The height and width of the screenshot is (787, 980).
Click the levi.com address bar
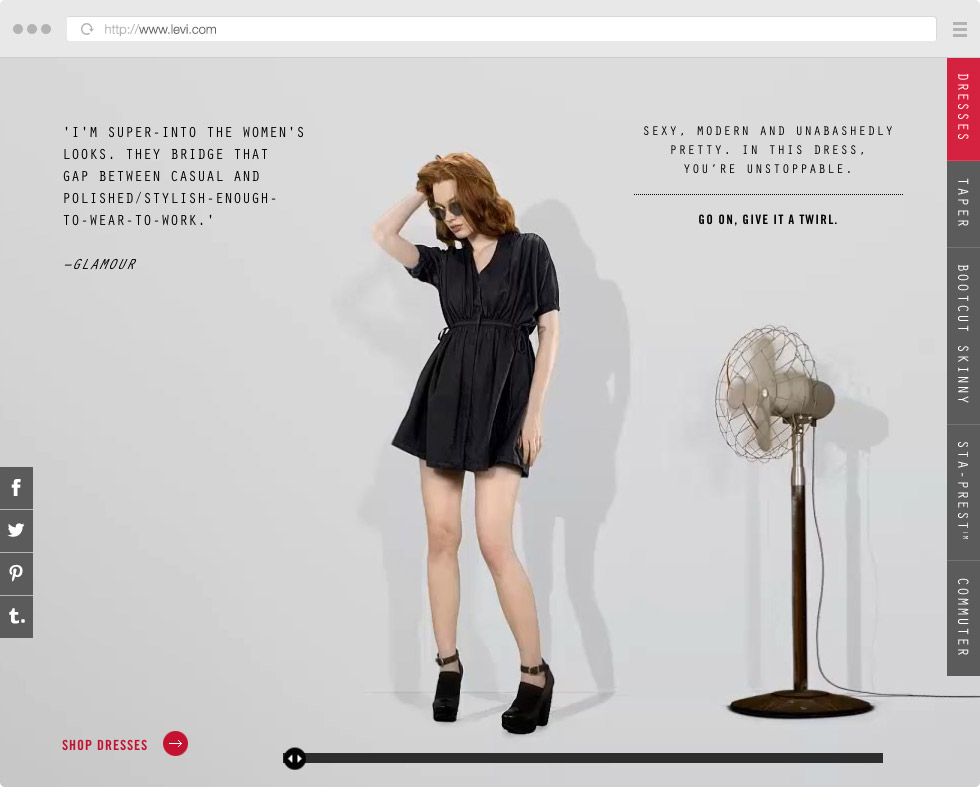click(x=501, y=29)
